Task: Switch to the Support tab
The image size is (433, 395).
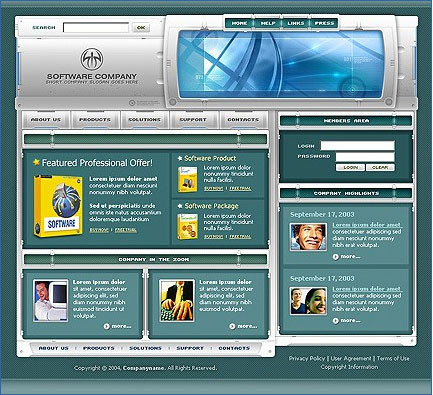Action: pos(193,119)
